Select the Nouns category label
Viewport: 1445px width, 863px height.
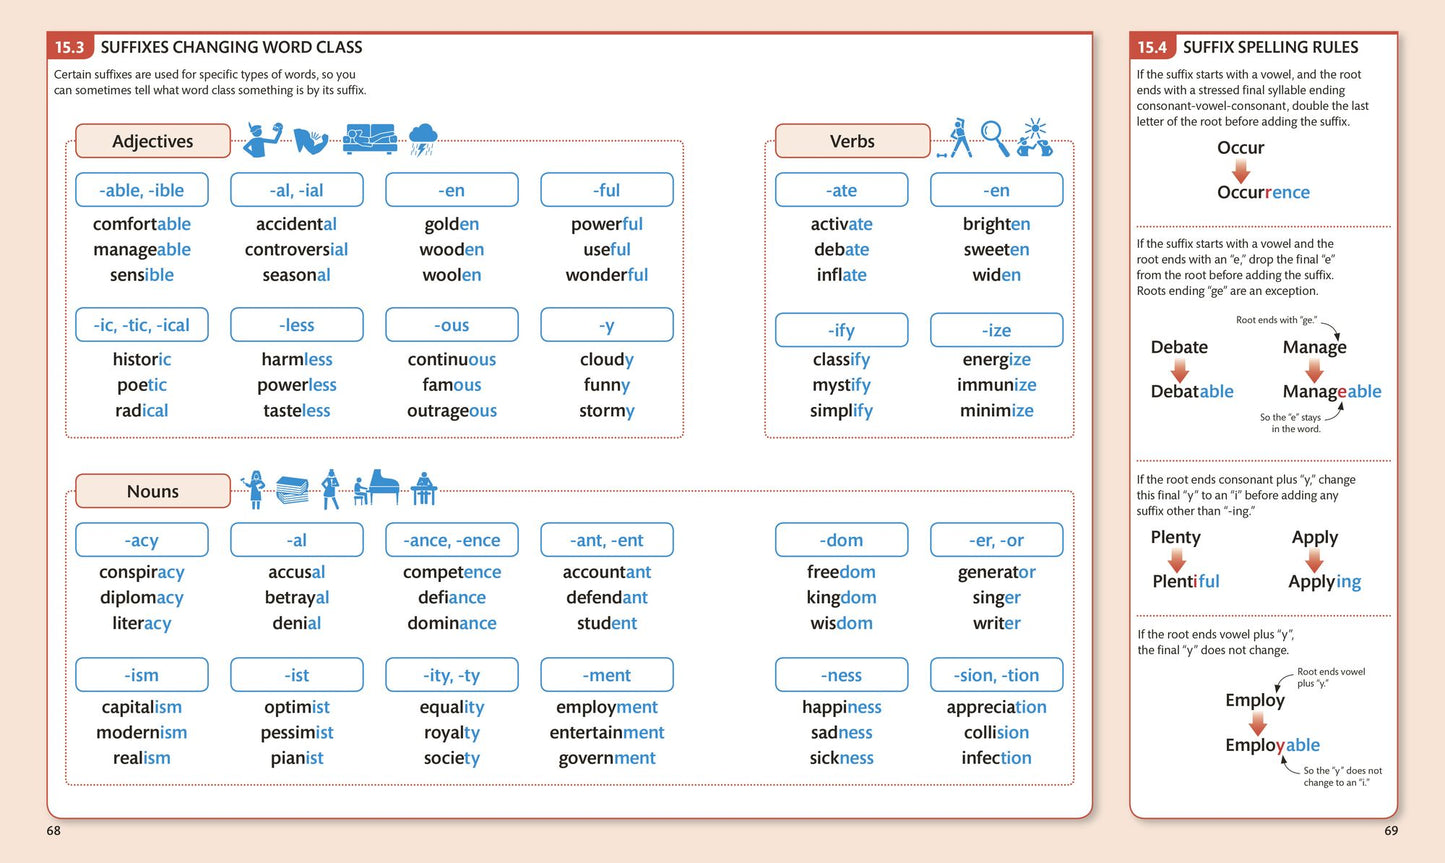pyautogui.click(x=153, y=491)
